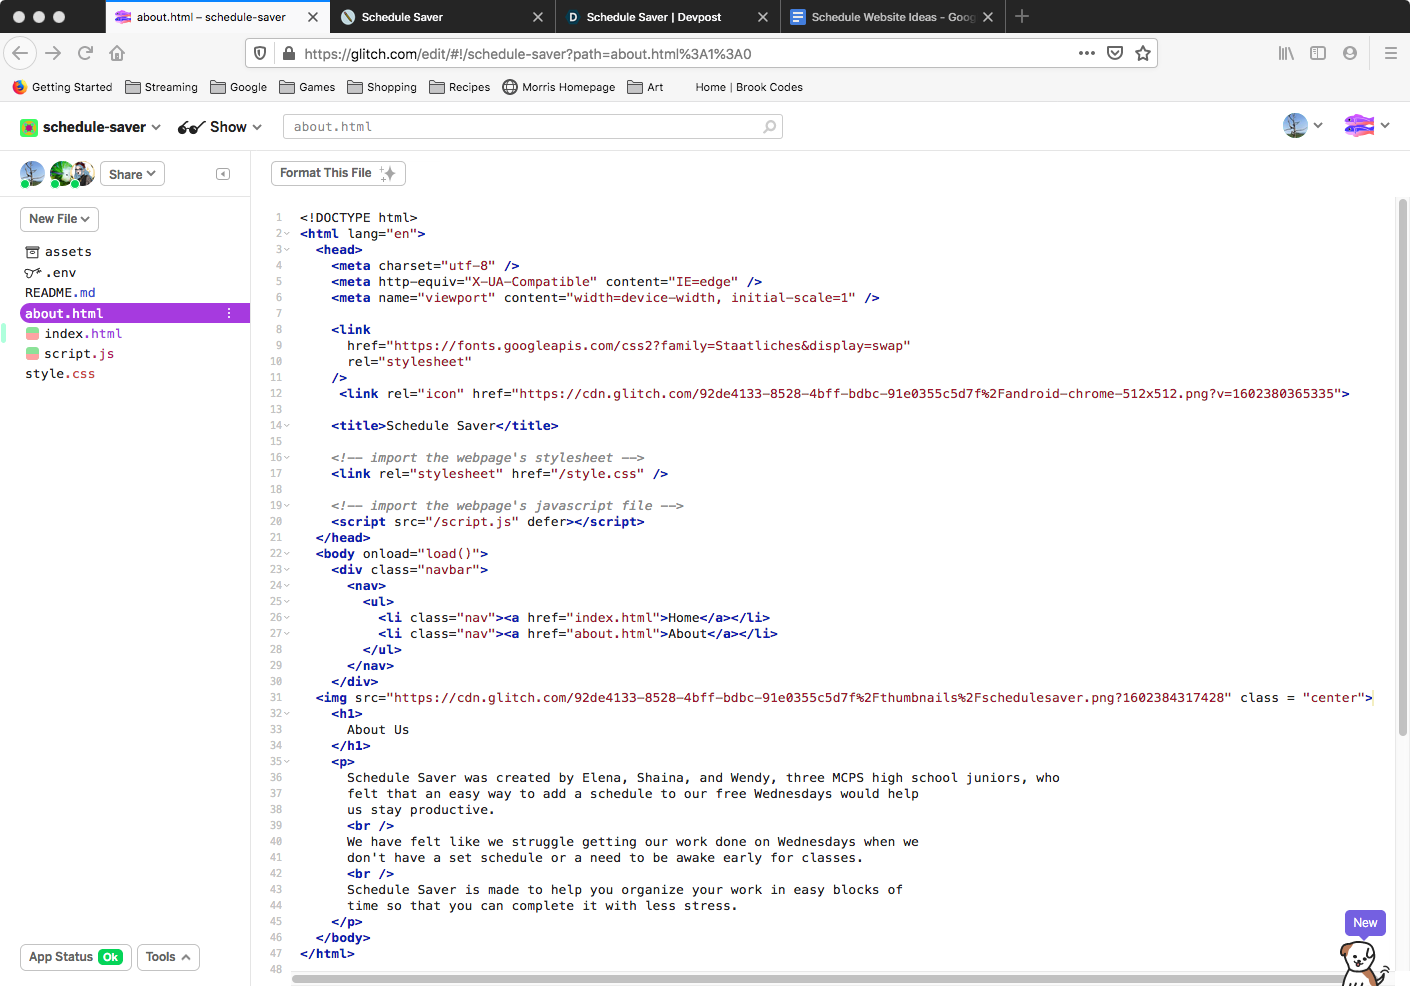Viewport: 1410px width, 986px height.
Task: Switch to the Schedule Saver tab
Action: point(442,17)
